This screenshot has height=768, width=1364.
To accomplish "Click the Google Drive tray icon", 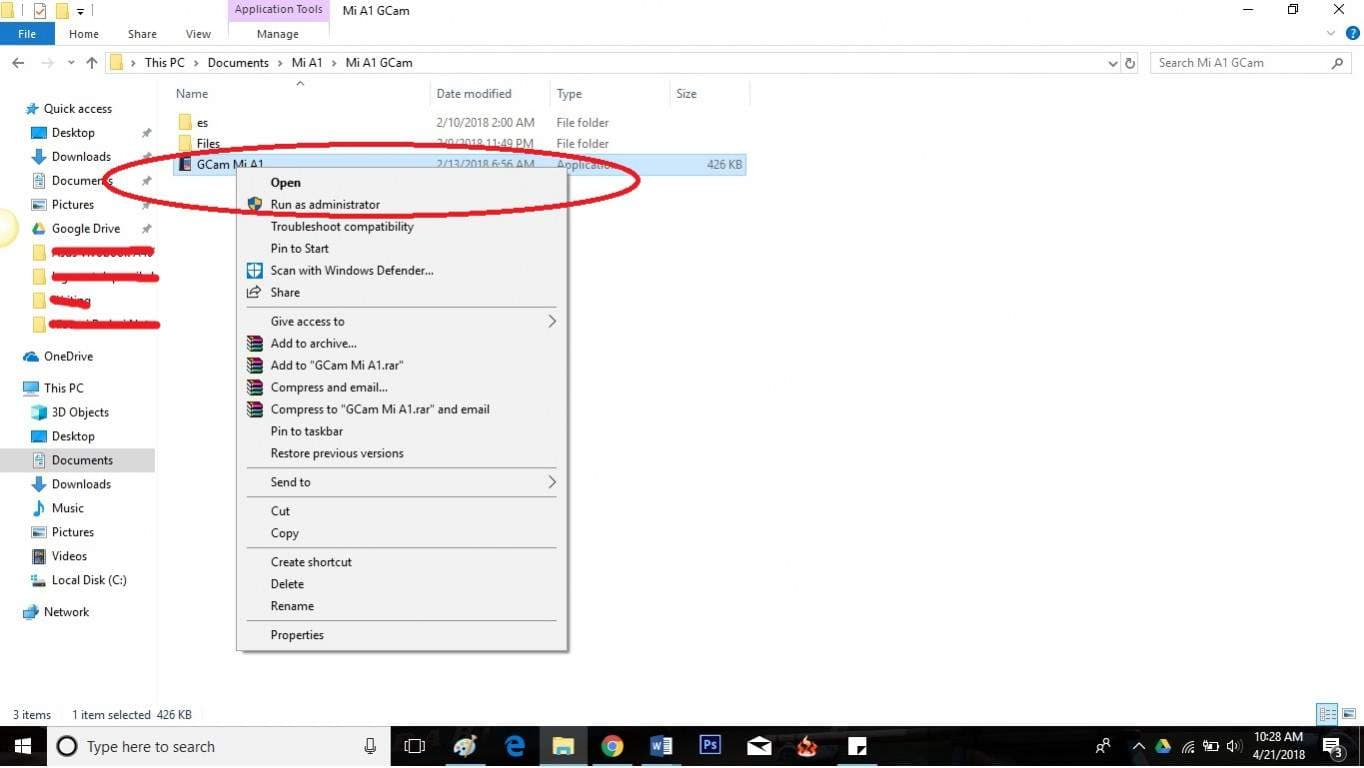I will 1163,746.
